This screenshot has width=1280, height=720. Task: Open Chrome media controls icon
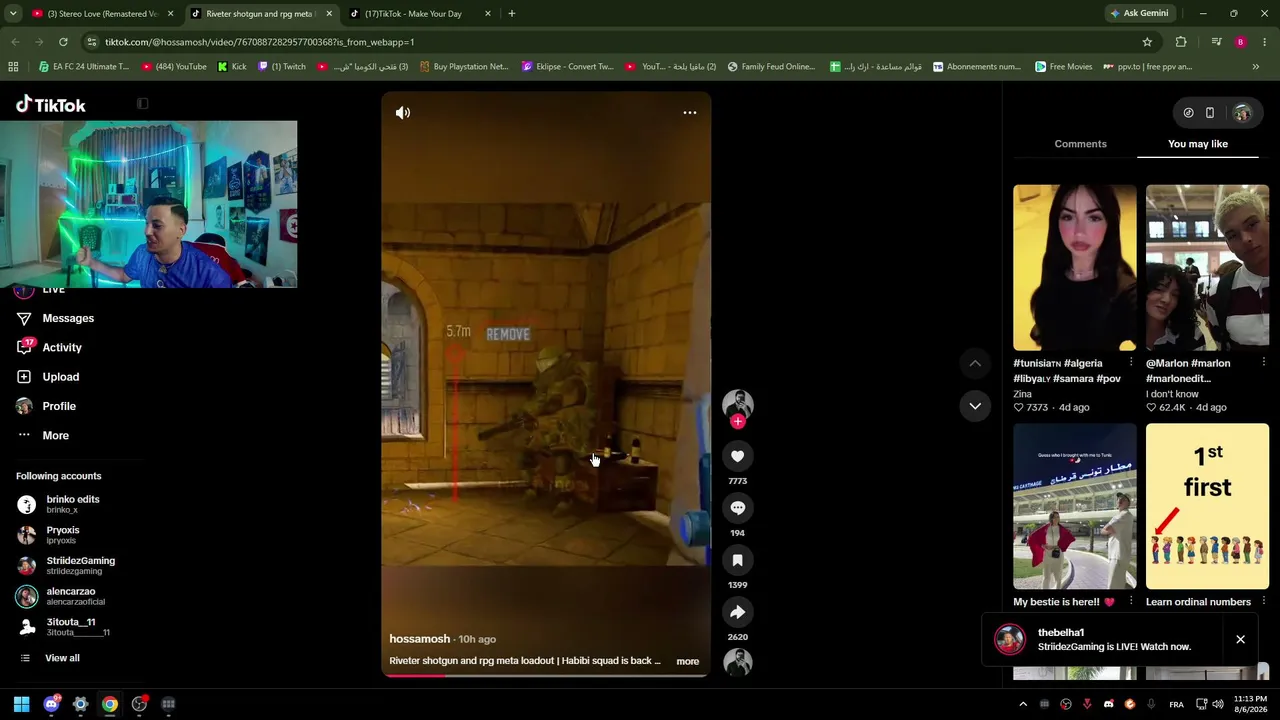pos(1216,42)
